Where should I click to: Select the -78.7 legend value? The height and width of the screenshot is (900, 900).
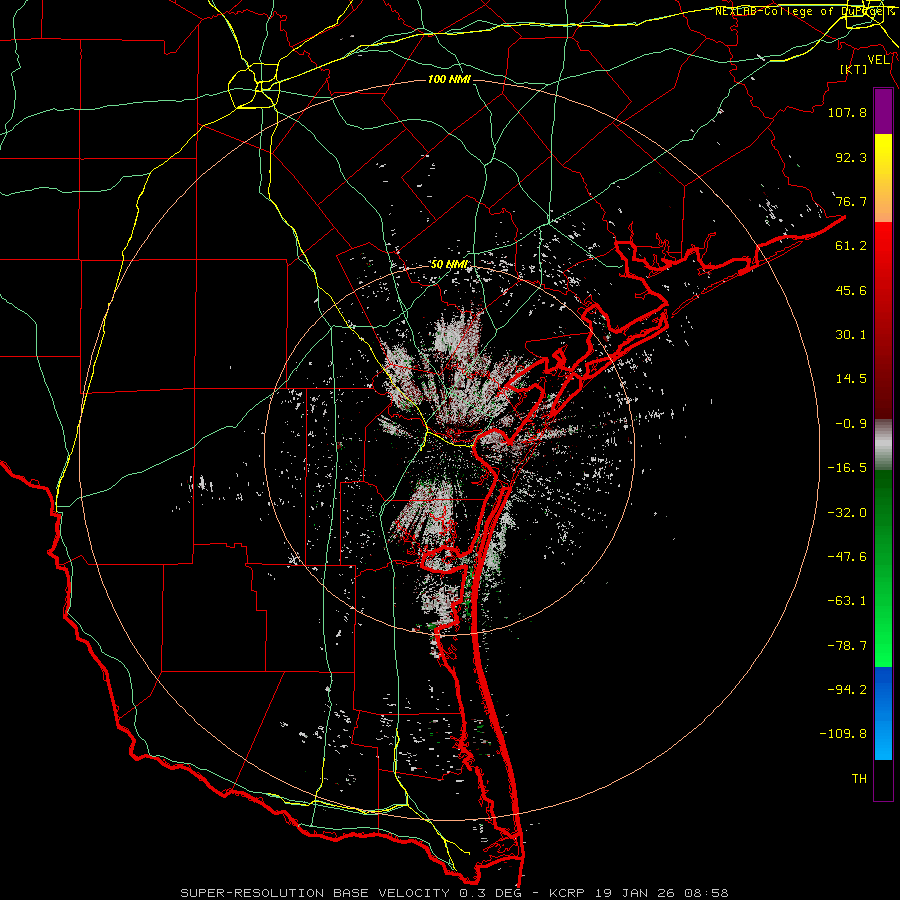(x=847, y=646)
